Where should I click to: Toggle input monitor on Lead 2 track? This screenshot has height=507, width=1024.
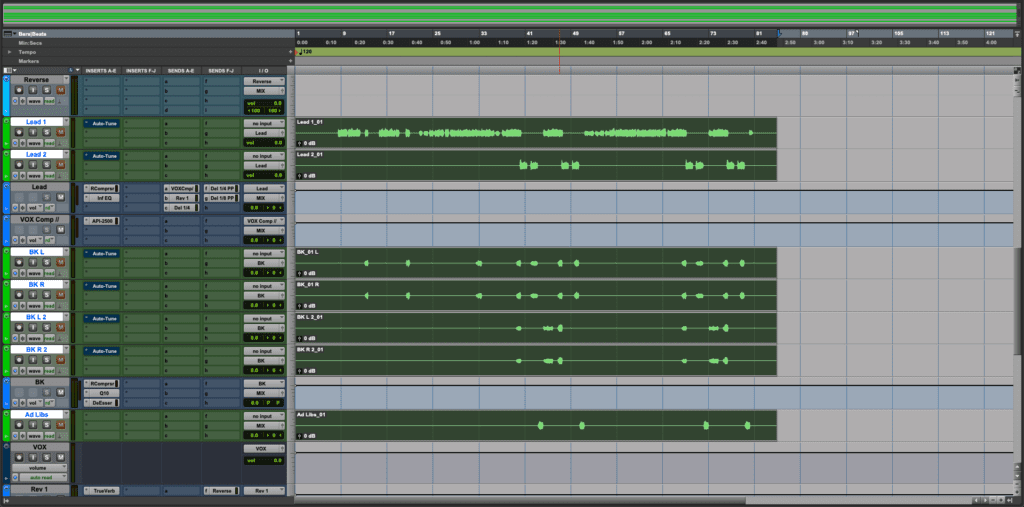coord(33,165)
